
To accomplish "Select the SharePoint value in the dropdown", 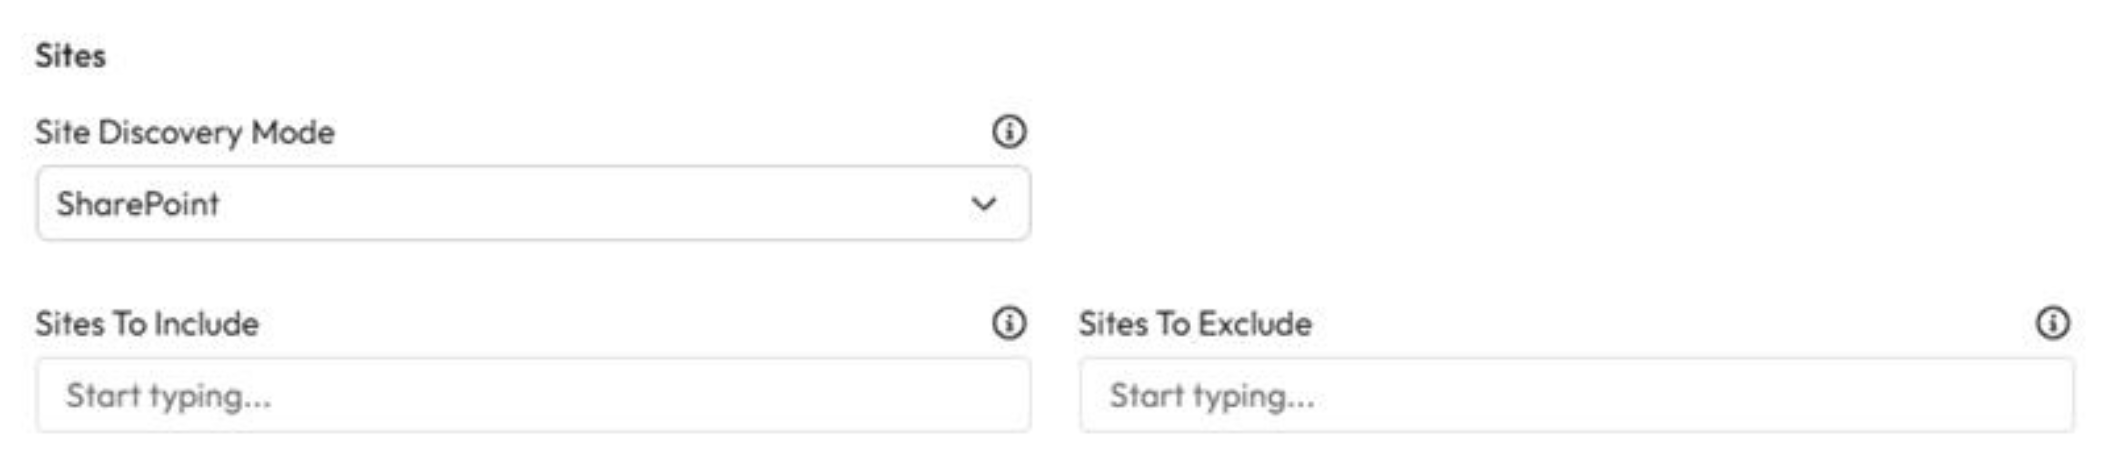I will point(138,204).
